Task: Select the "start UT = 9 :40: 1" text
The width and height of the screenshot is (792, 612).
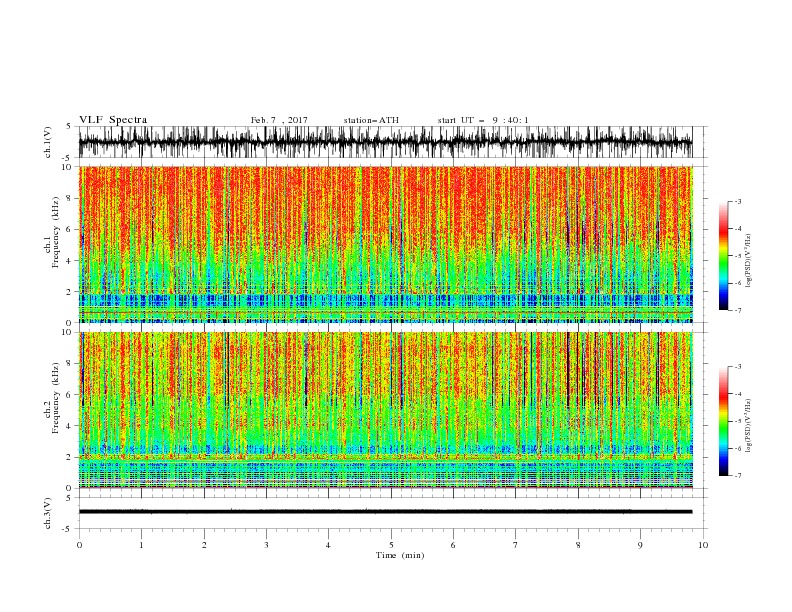Action: (483, 120)
